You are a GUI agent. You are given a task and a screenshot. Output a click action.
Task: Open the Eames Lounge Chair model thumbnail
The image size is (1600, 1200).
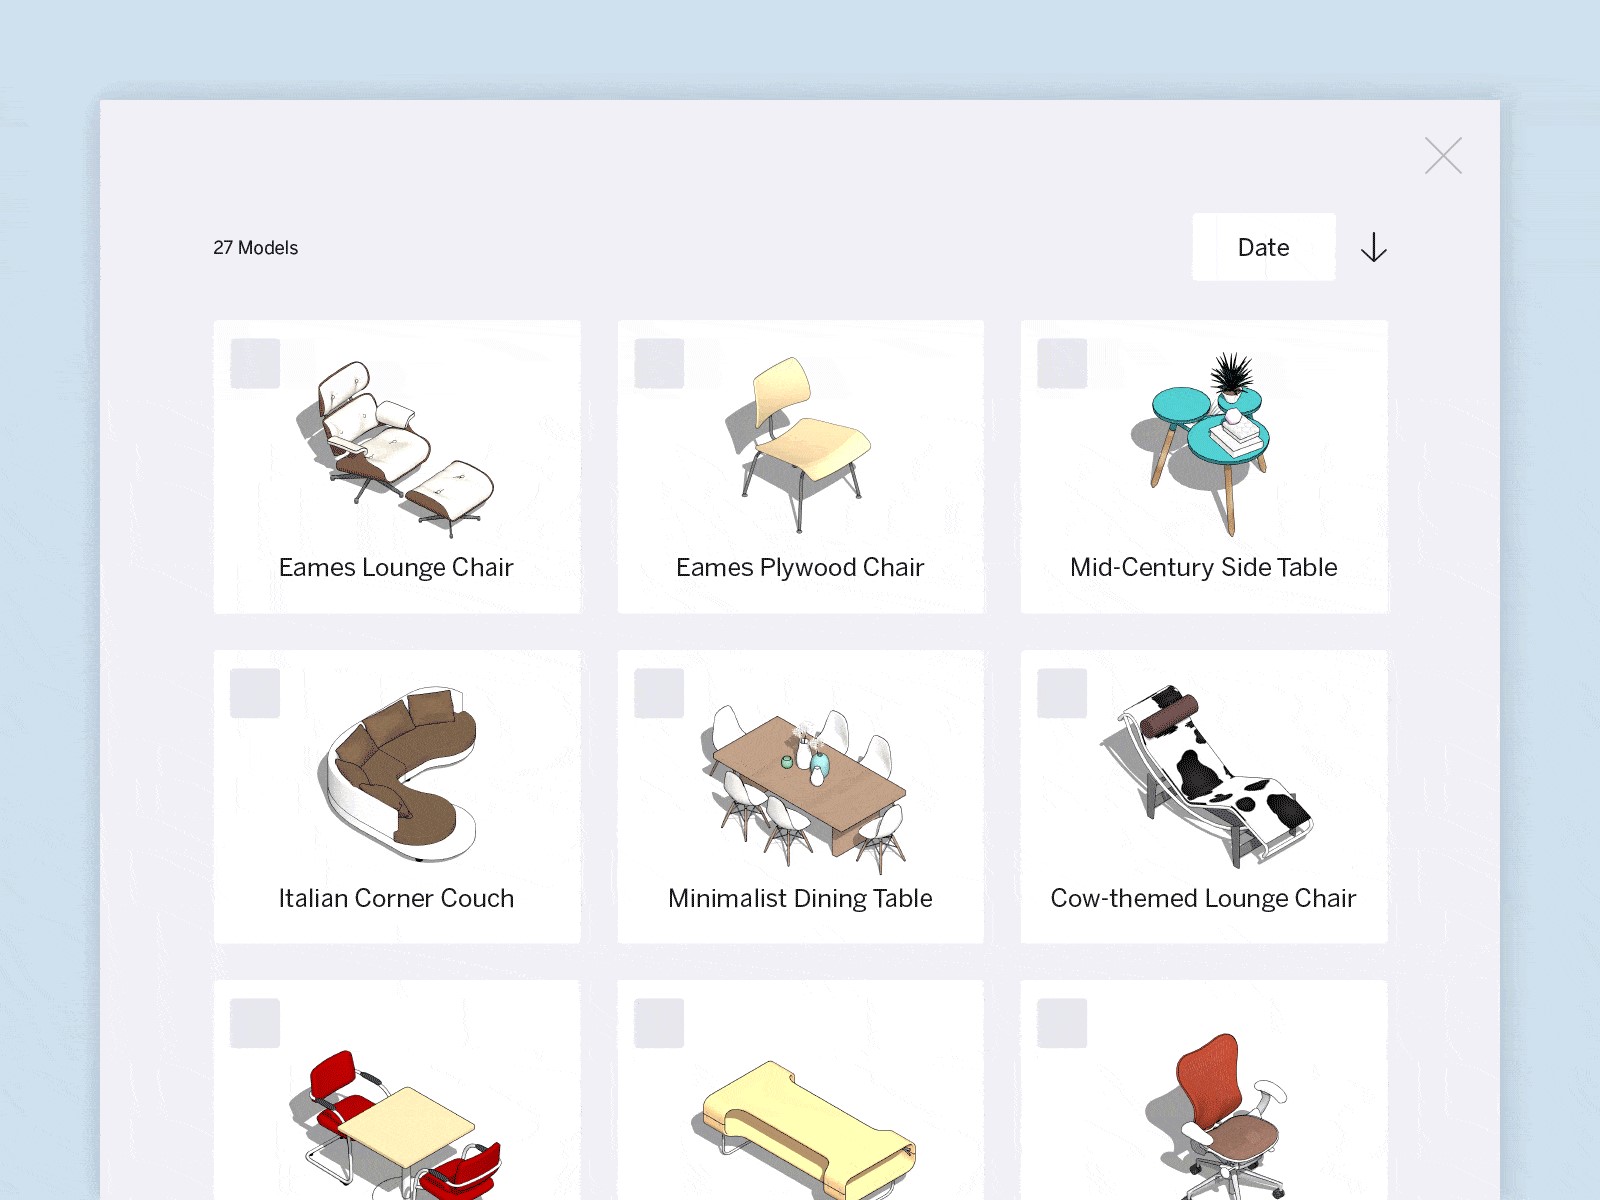click(x=396, y=449)
